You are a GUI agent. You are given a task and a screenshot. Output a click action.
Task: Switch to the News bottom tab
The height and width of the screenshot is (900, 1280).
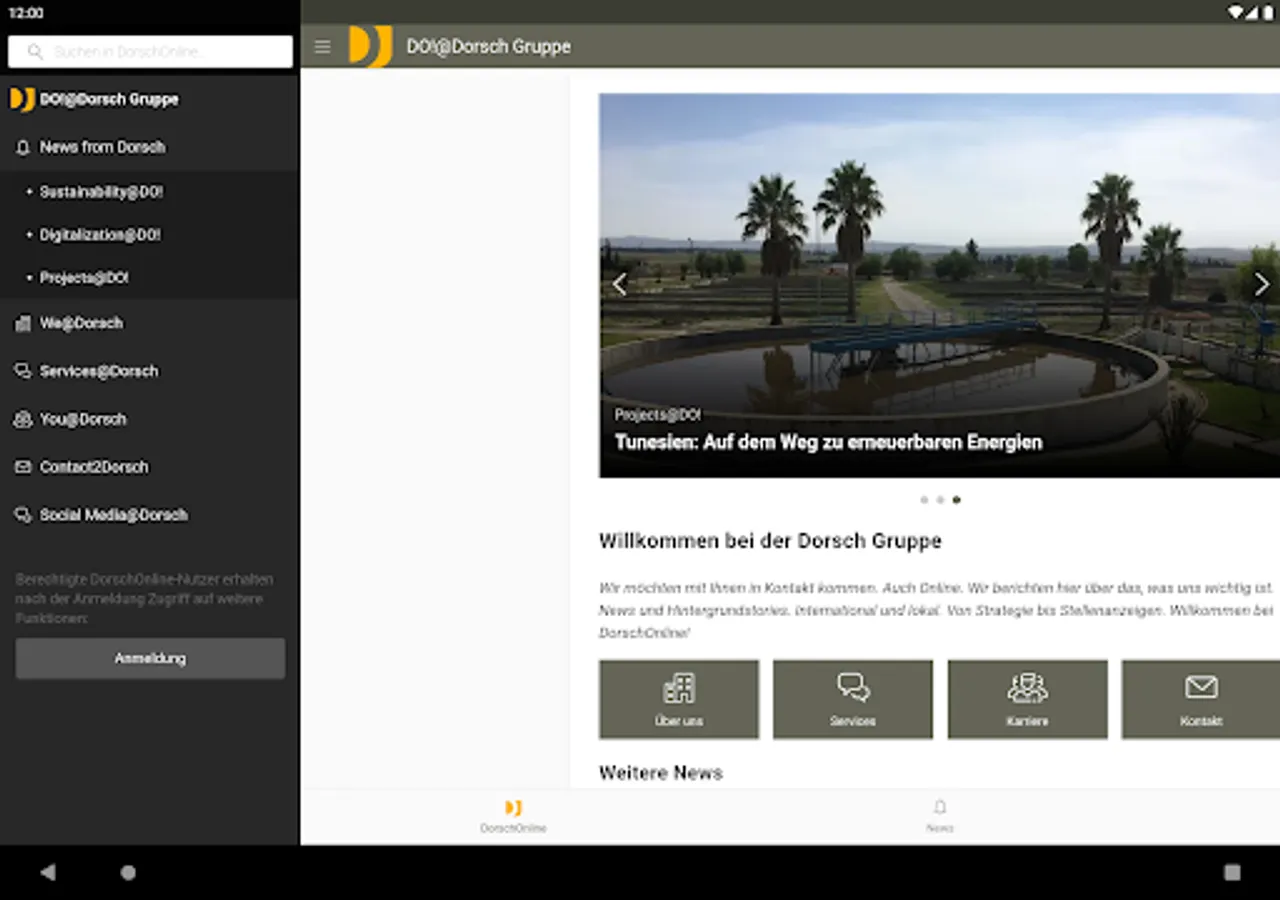point(939,816)
